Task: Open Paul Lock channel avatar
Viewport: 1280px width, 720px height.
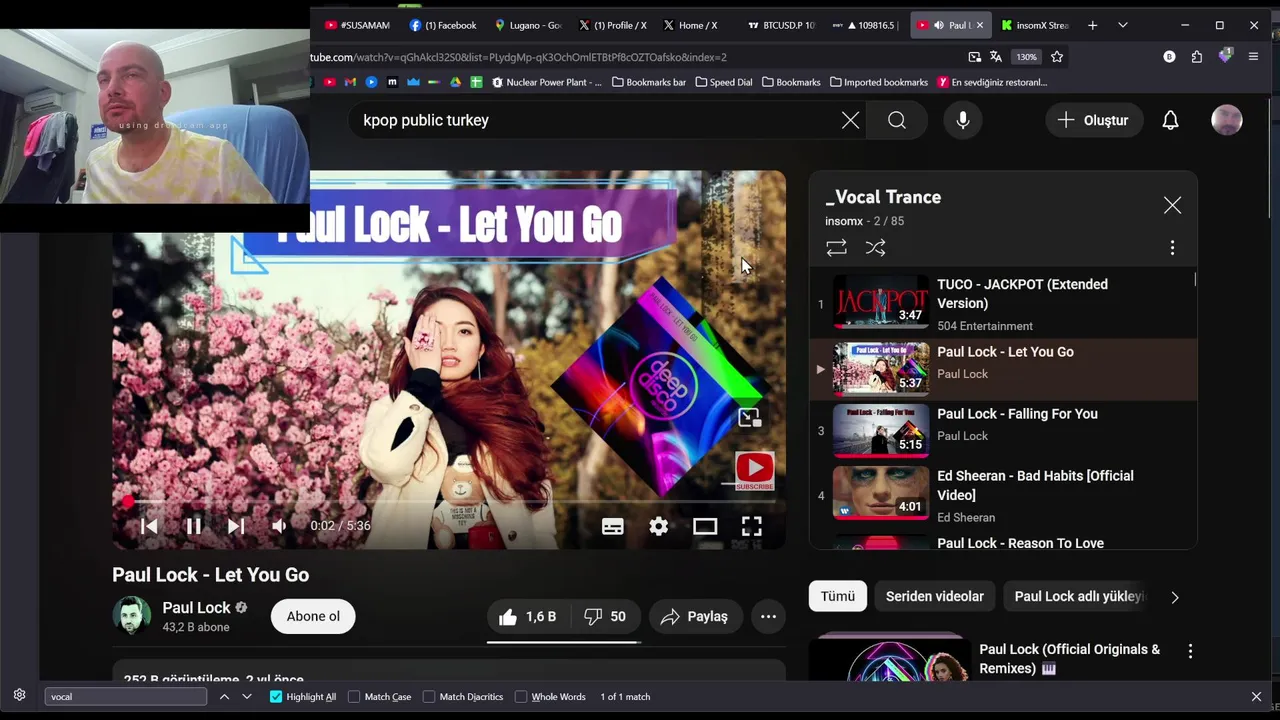Action: click(131, 616)
